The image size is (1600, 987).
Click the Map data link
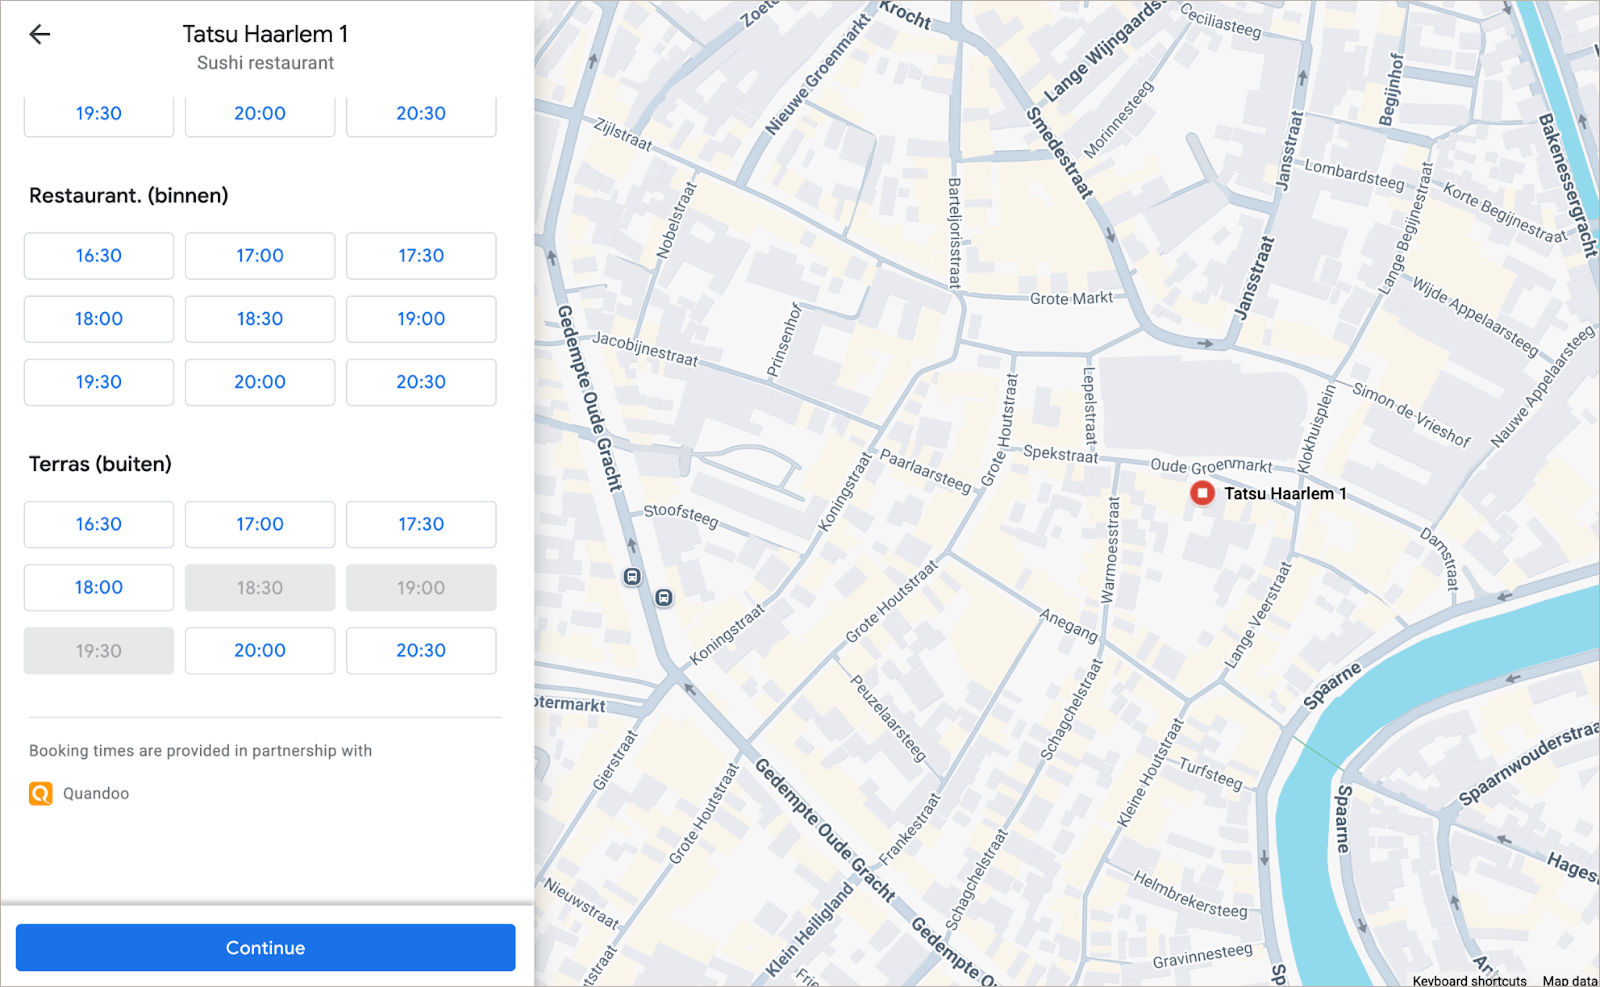coord(1569,980)
